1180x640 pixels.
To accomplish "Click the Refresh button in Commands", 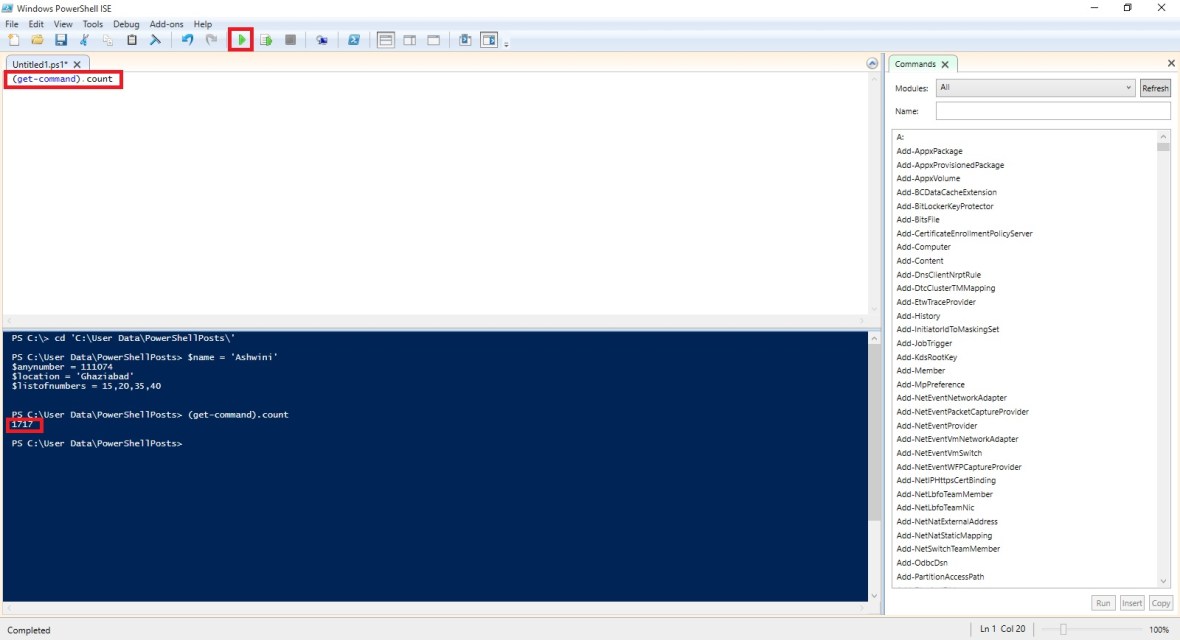I will 1155,88.
